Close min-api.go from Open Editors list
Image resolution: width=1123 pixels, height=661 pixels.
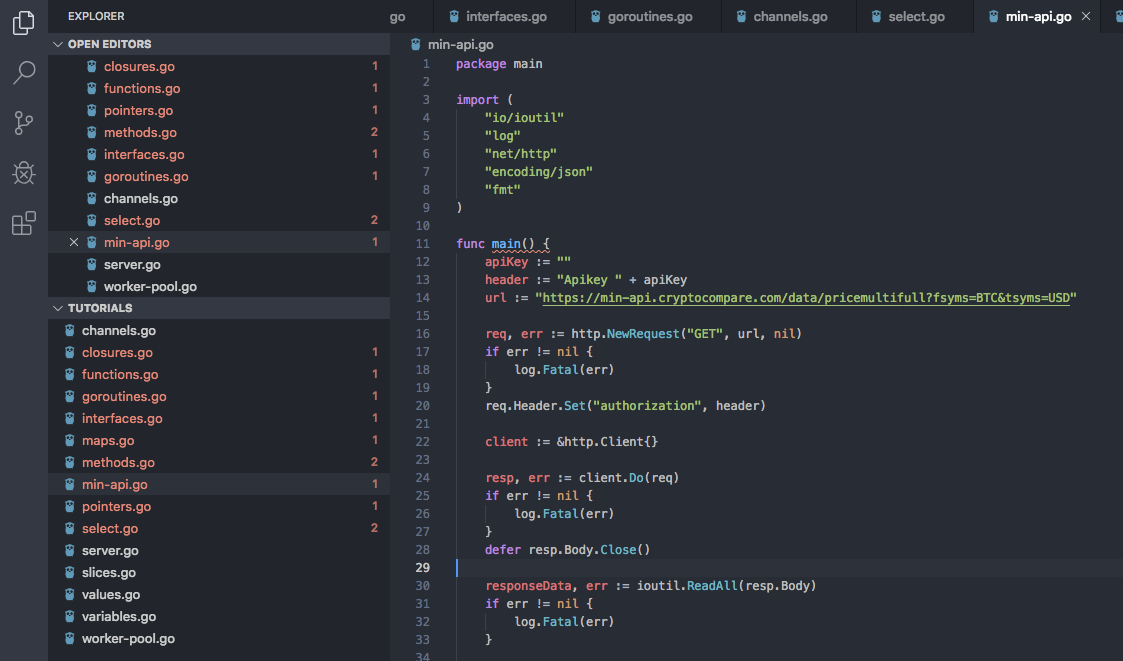[x=74, y=242]
